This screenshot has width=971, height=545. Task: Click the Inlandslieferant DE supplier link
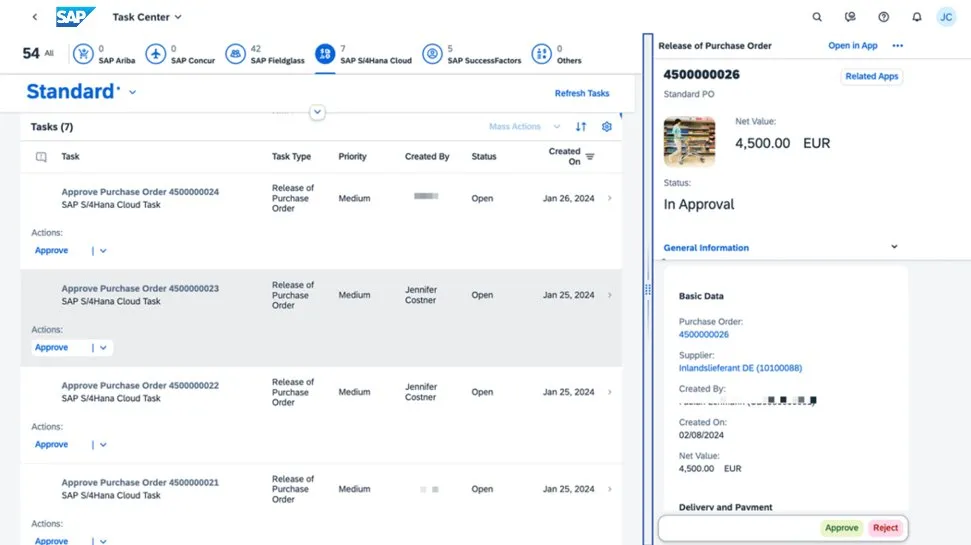[740, 368]
